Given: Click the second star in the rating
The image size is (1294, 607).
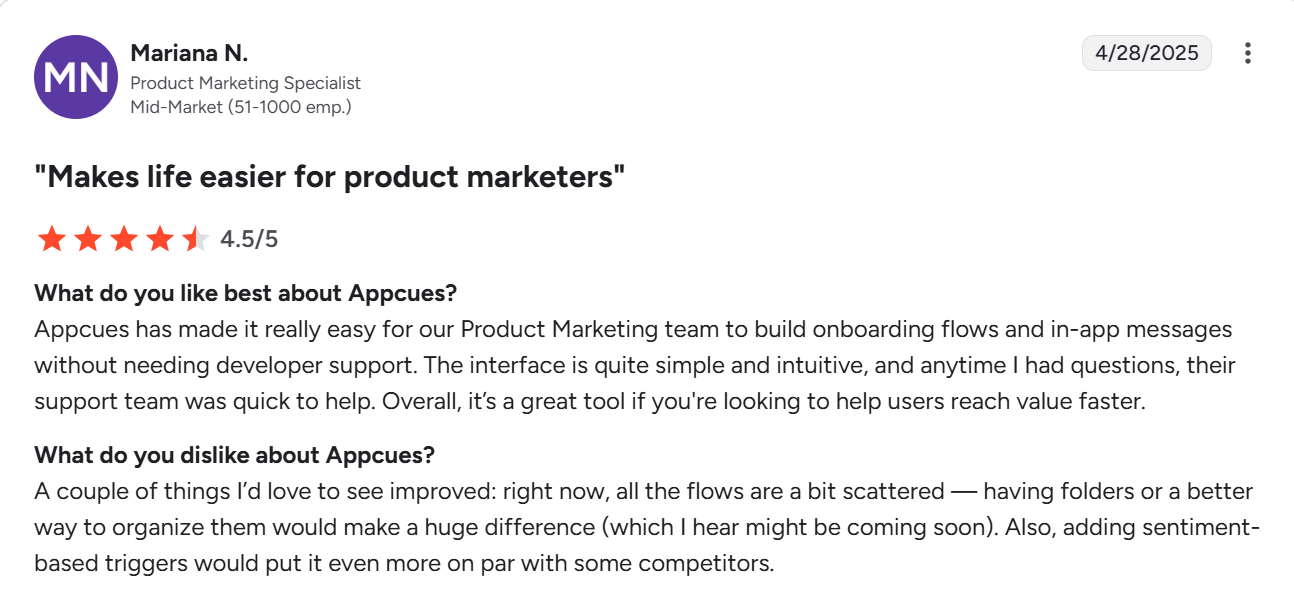Looking at the screenshot, I should point(88,238).
